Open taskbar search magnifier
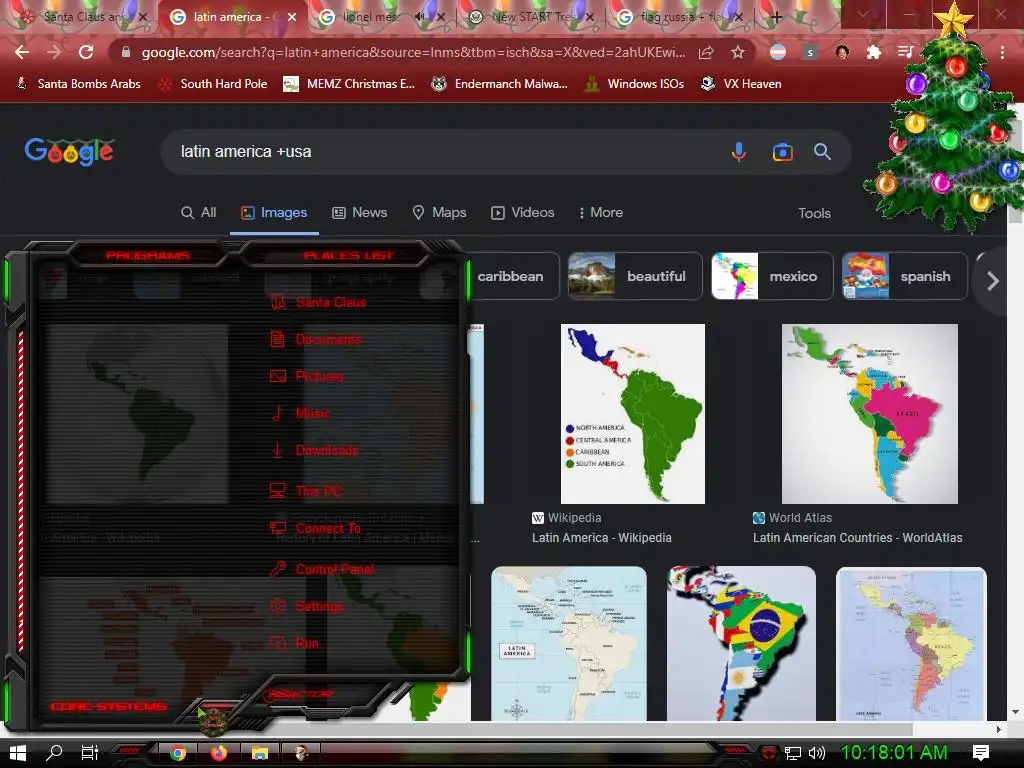This screenshot has width=1024, height=768. click(54, 753)
